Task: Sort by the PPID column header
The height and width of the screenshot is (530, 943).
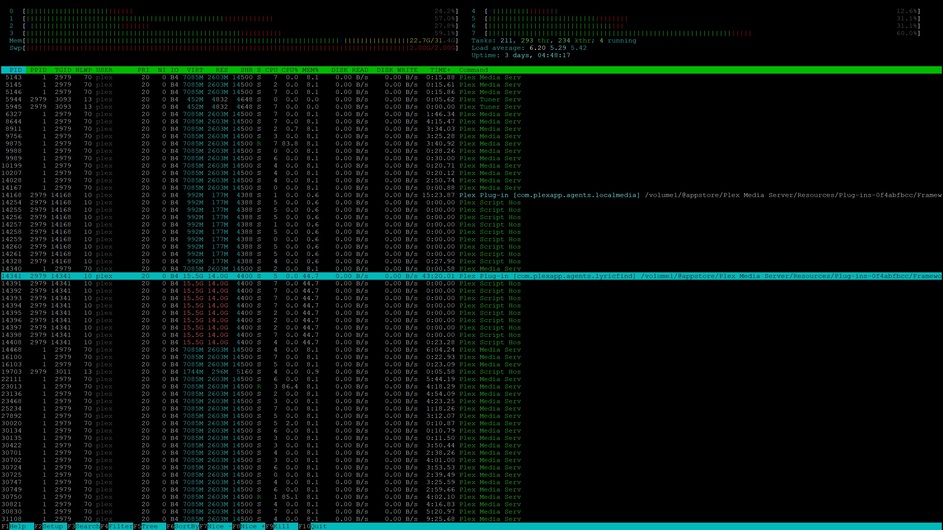Action: point(38,70)
